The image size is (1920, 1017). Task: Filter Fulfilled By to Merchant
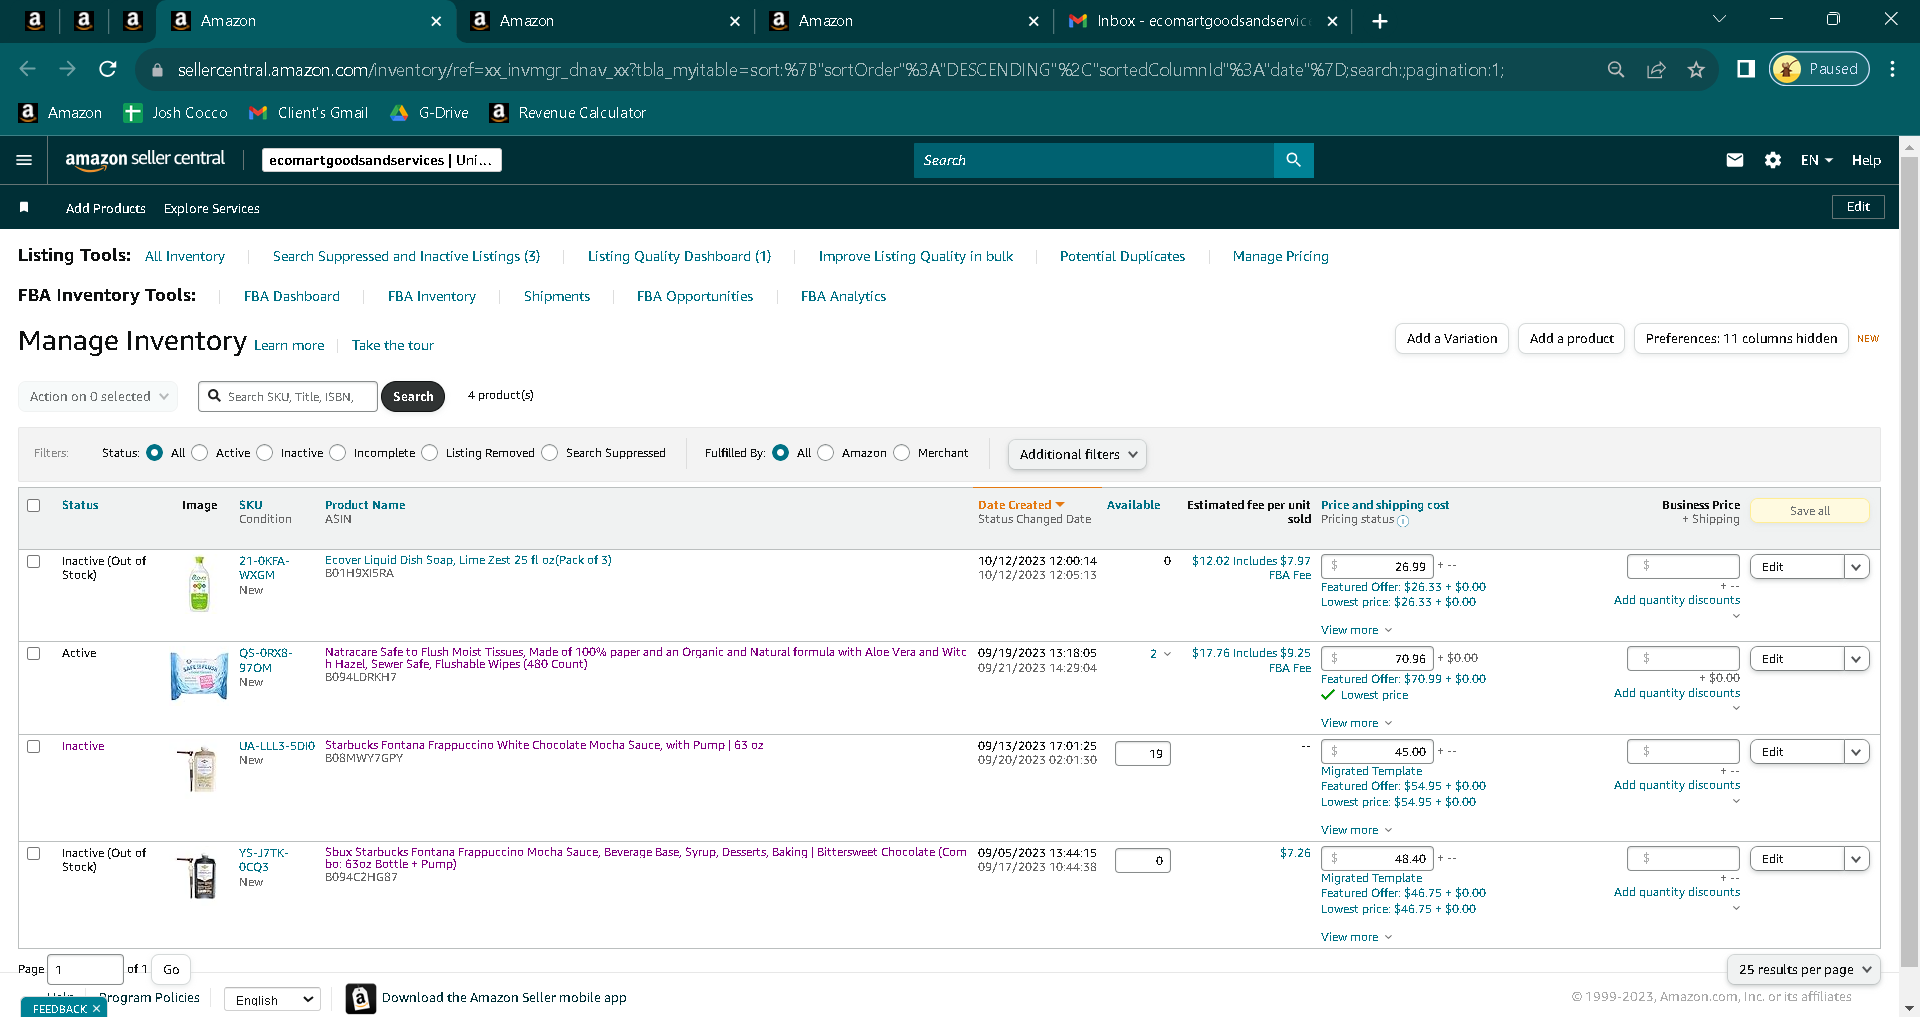click(902, 453)
